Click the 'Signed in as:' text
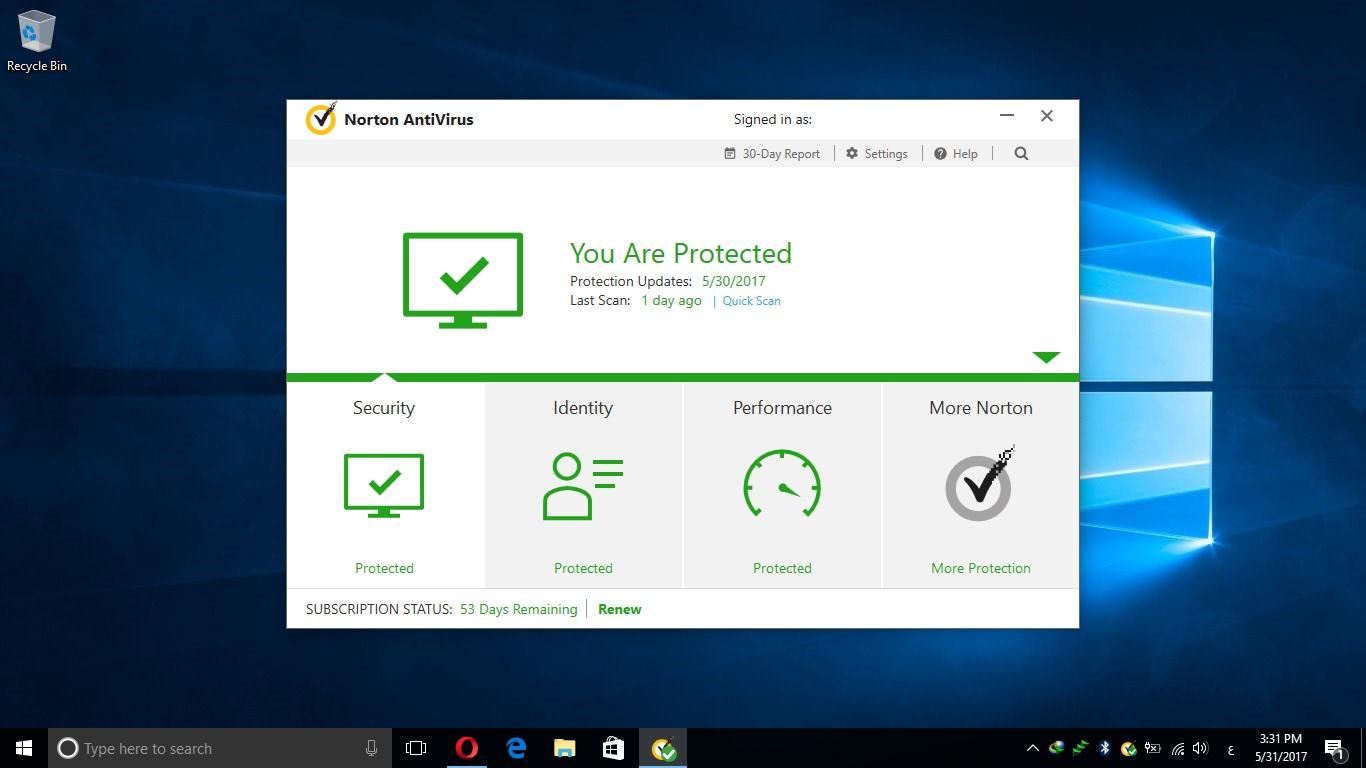 (x=773, y=119)
